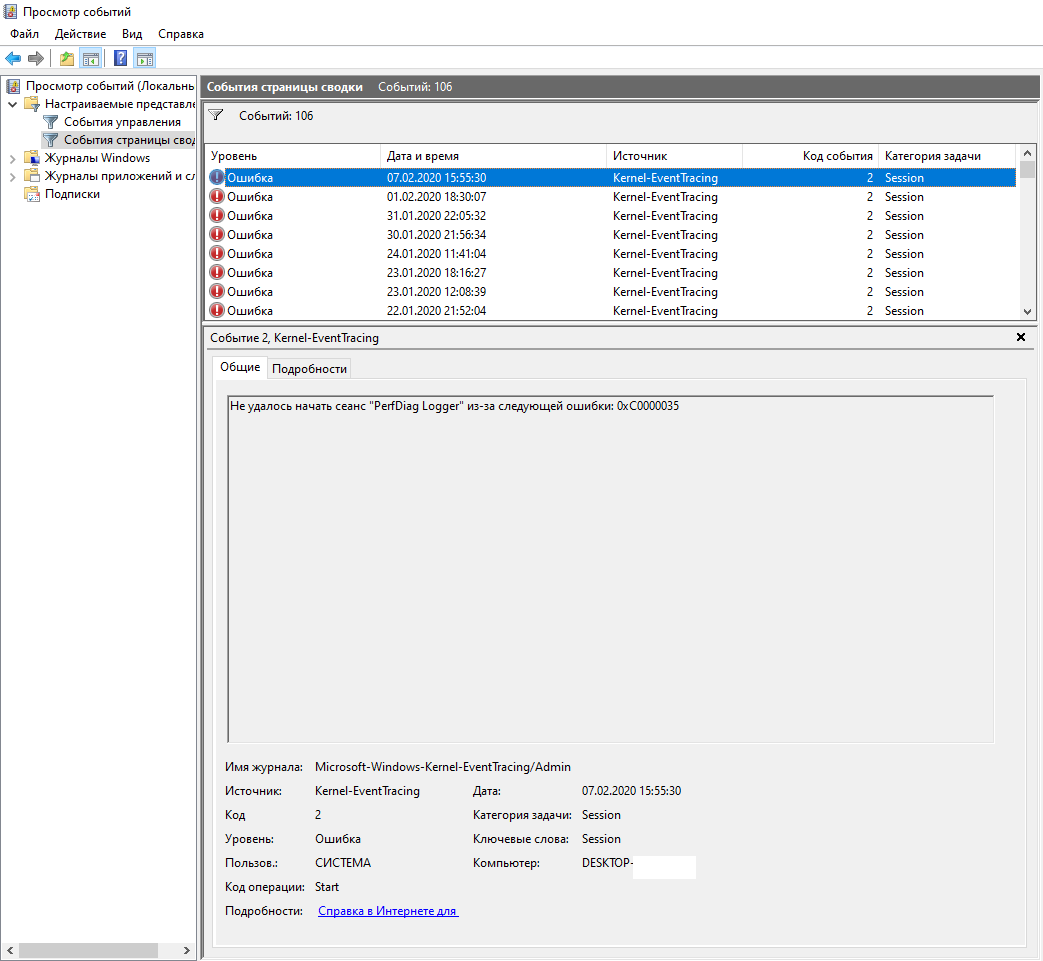Open the Справка в Интернете link
The image size is (1043, 961).
(388, 911)
